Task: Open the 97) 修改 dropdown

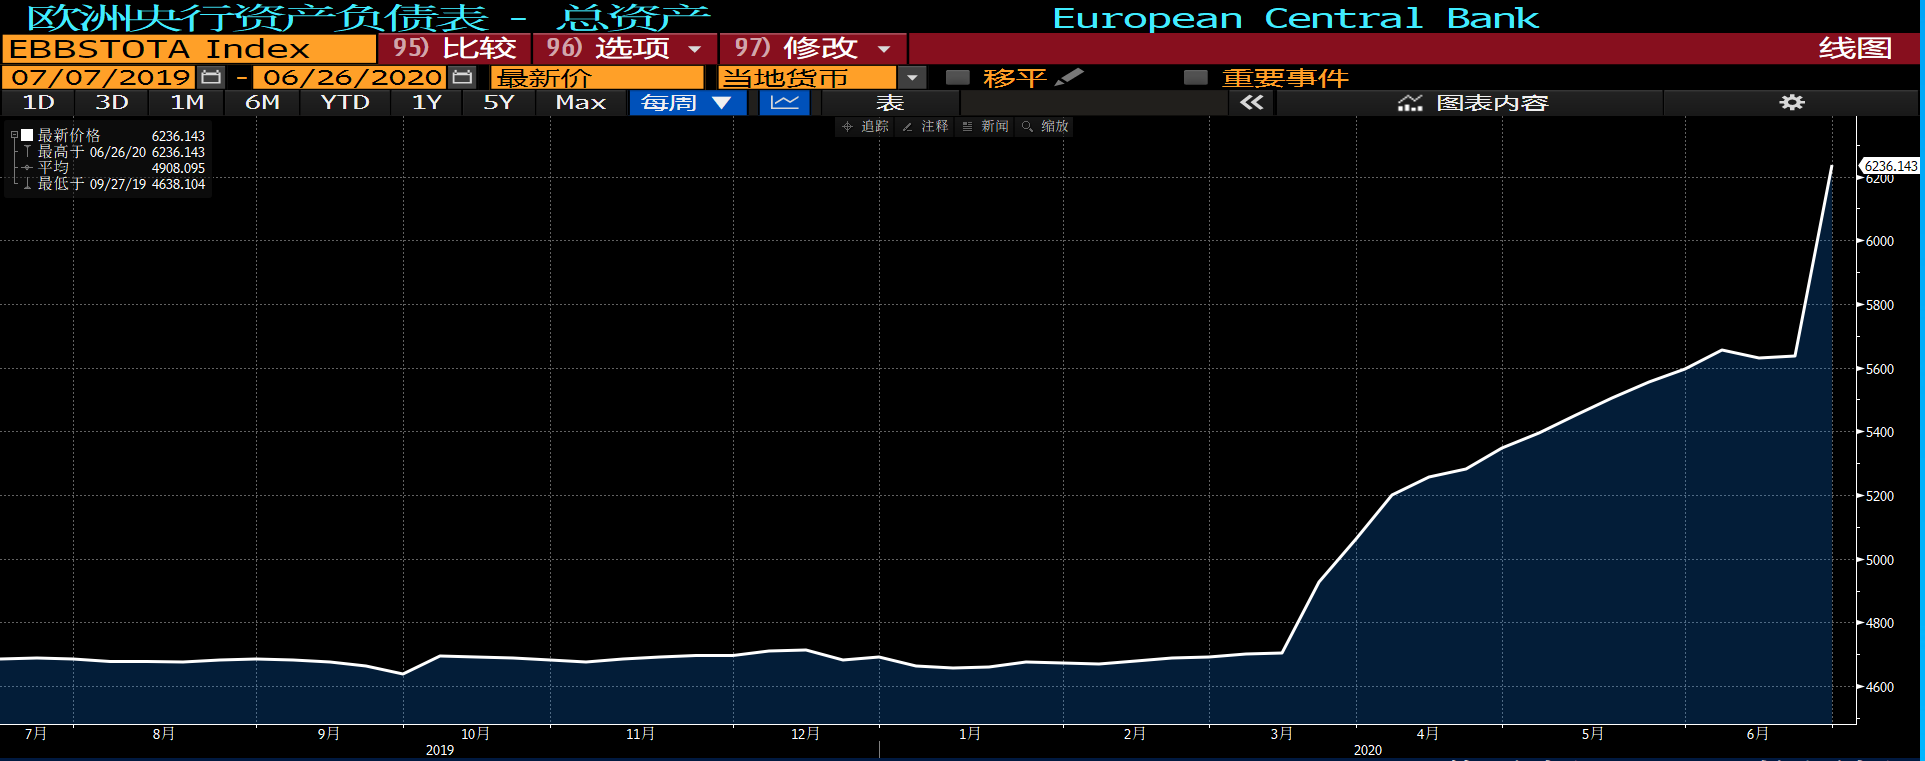Action: coord(813,48)
